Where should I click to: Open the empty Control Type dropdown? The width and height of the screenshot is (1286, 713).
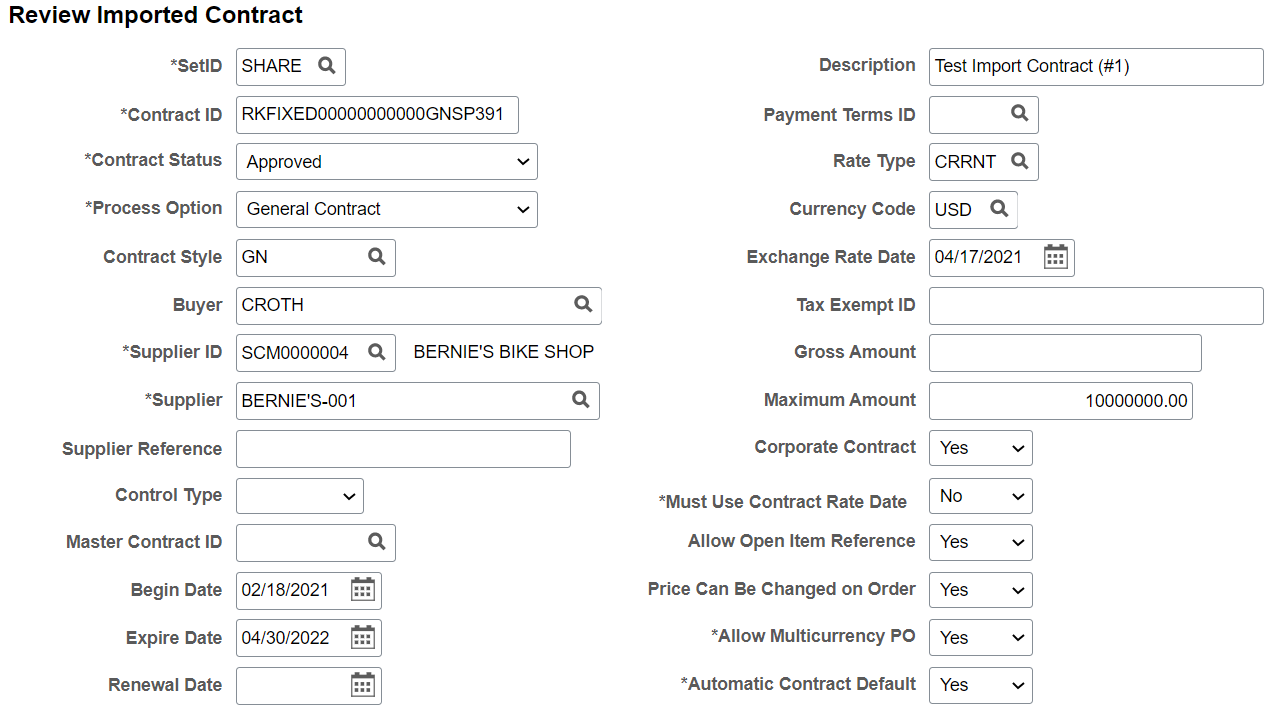(299, 495)
